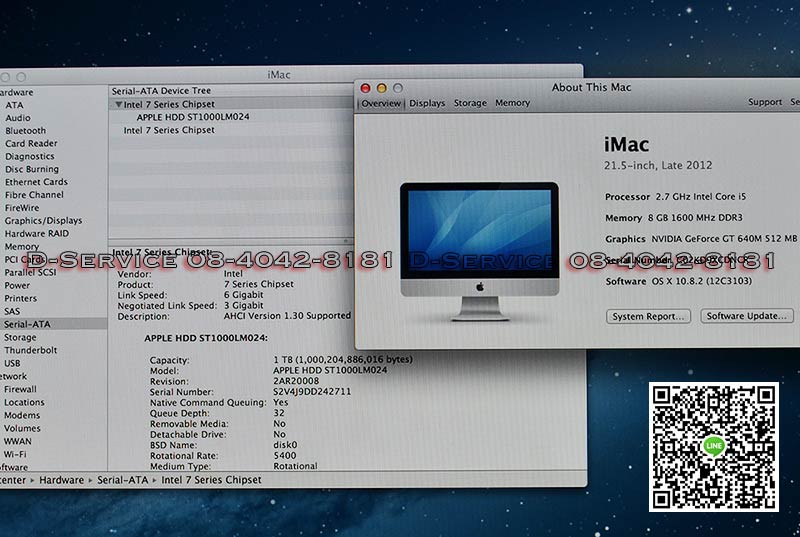Viewport: 800px width, 537px height.
Task: Click the drive serial number S2V4J9DD242711
Action: tap(312, 392)
